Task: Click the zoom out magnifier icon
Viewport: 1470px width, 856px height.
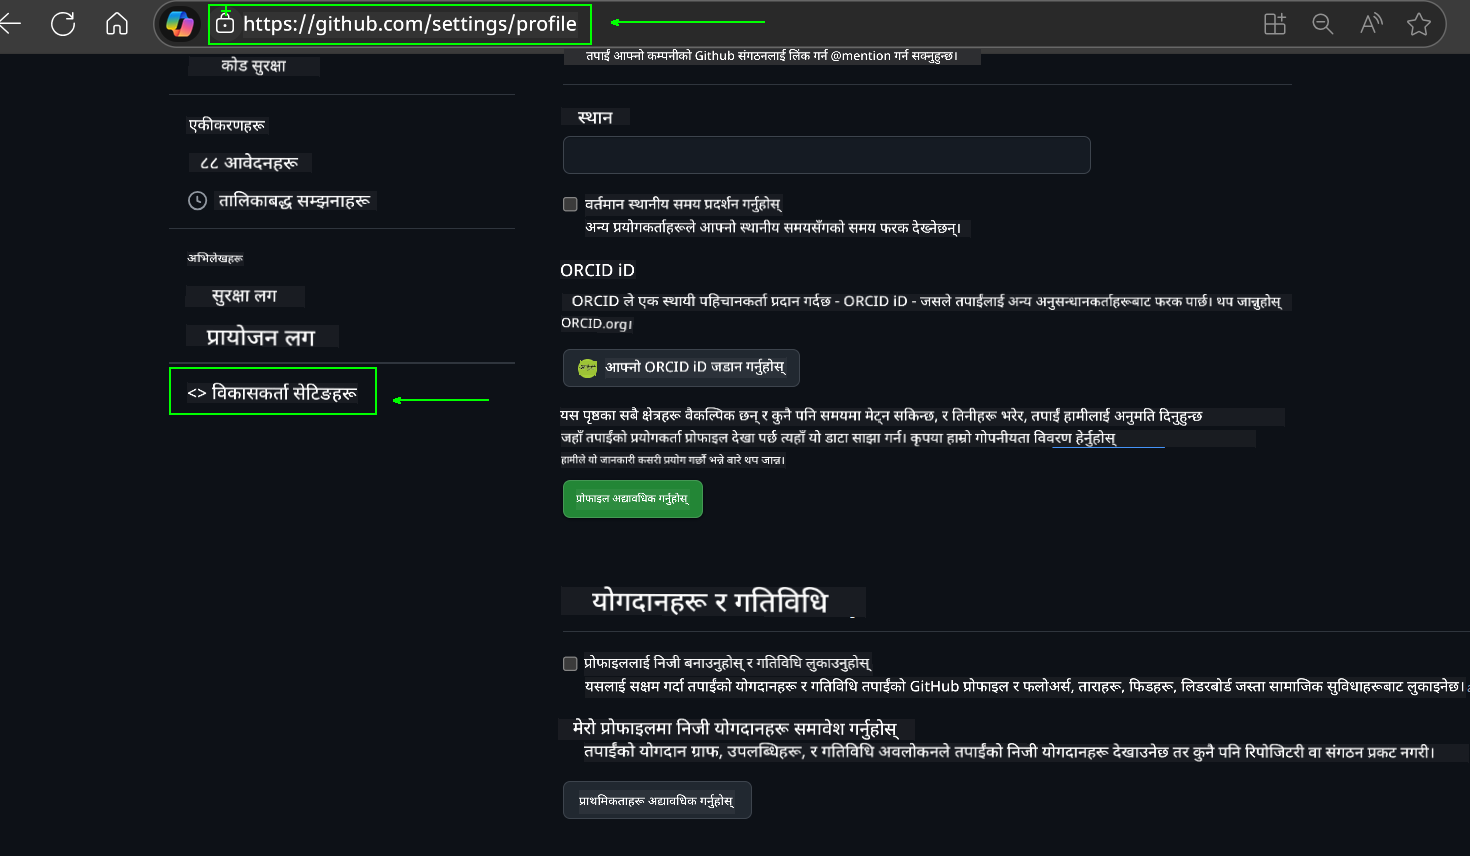Action: (1323, 24)
